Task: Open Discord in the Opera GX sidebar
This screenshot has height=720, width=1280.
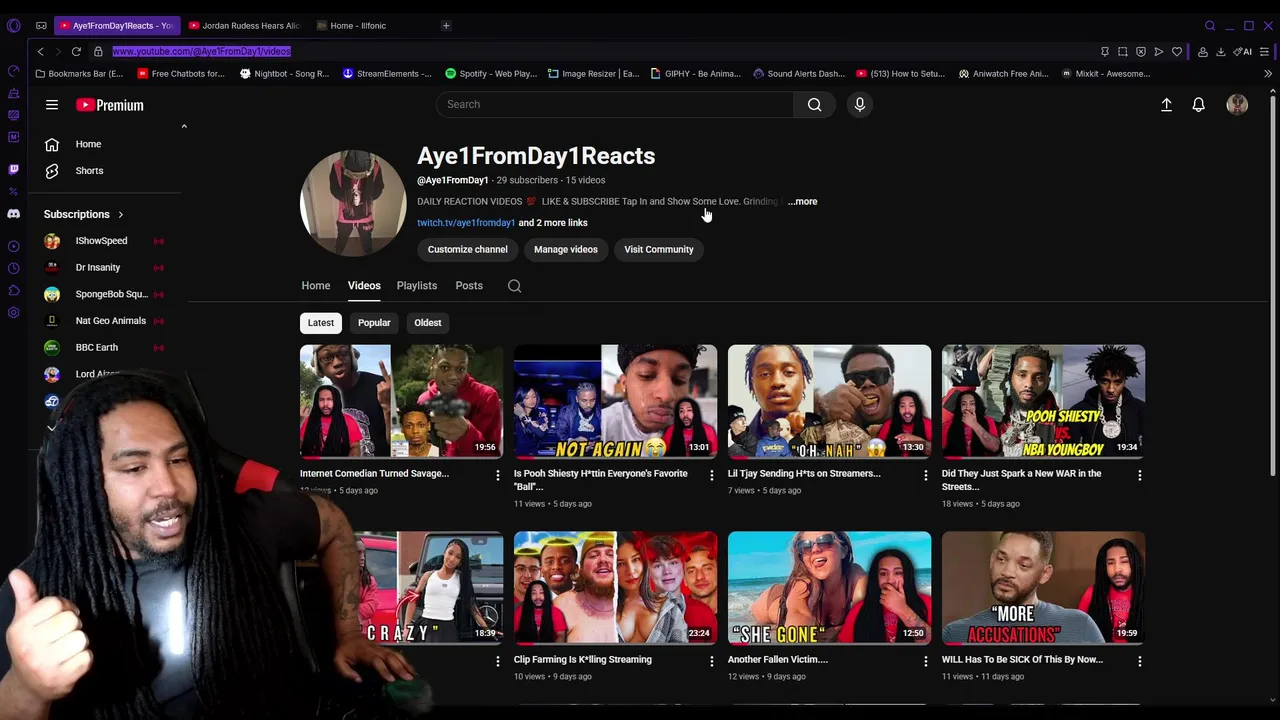Action: pos(13,214)
